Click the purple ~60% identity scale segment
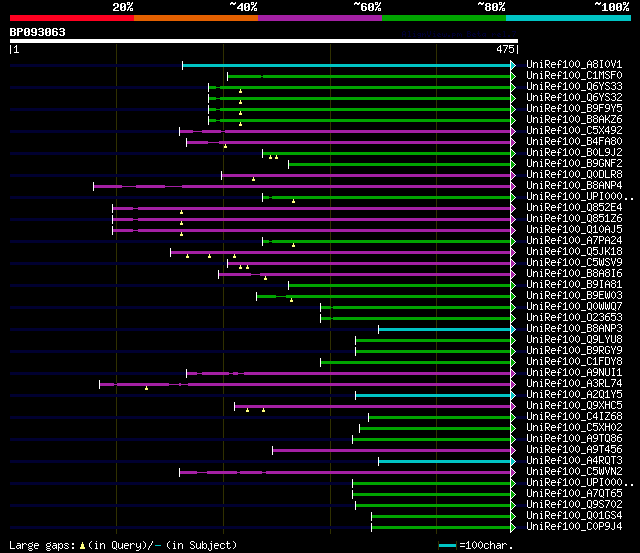640x553 pixels. click(320, 18)
